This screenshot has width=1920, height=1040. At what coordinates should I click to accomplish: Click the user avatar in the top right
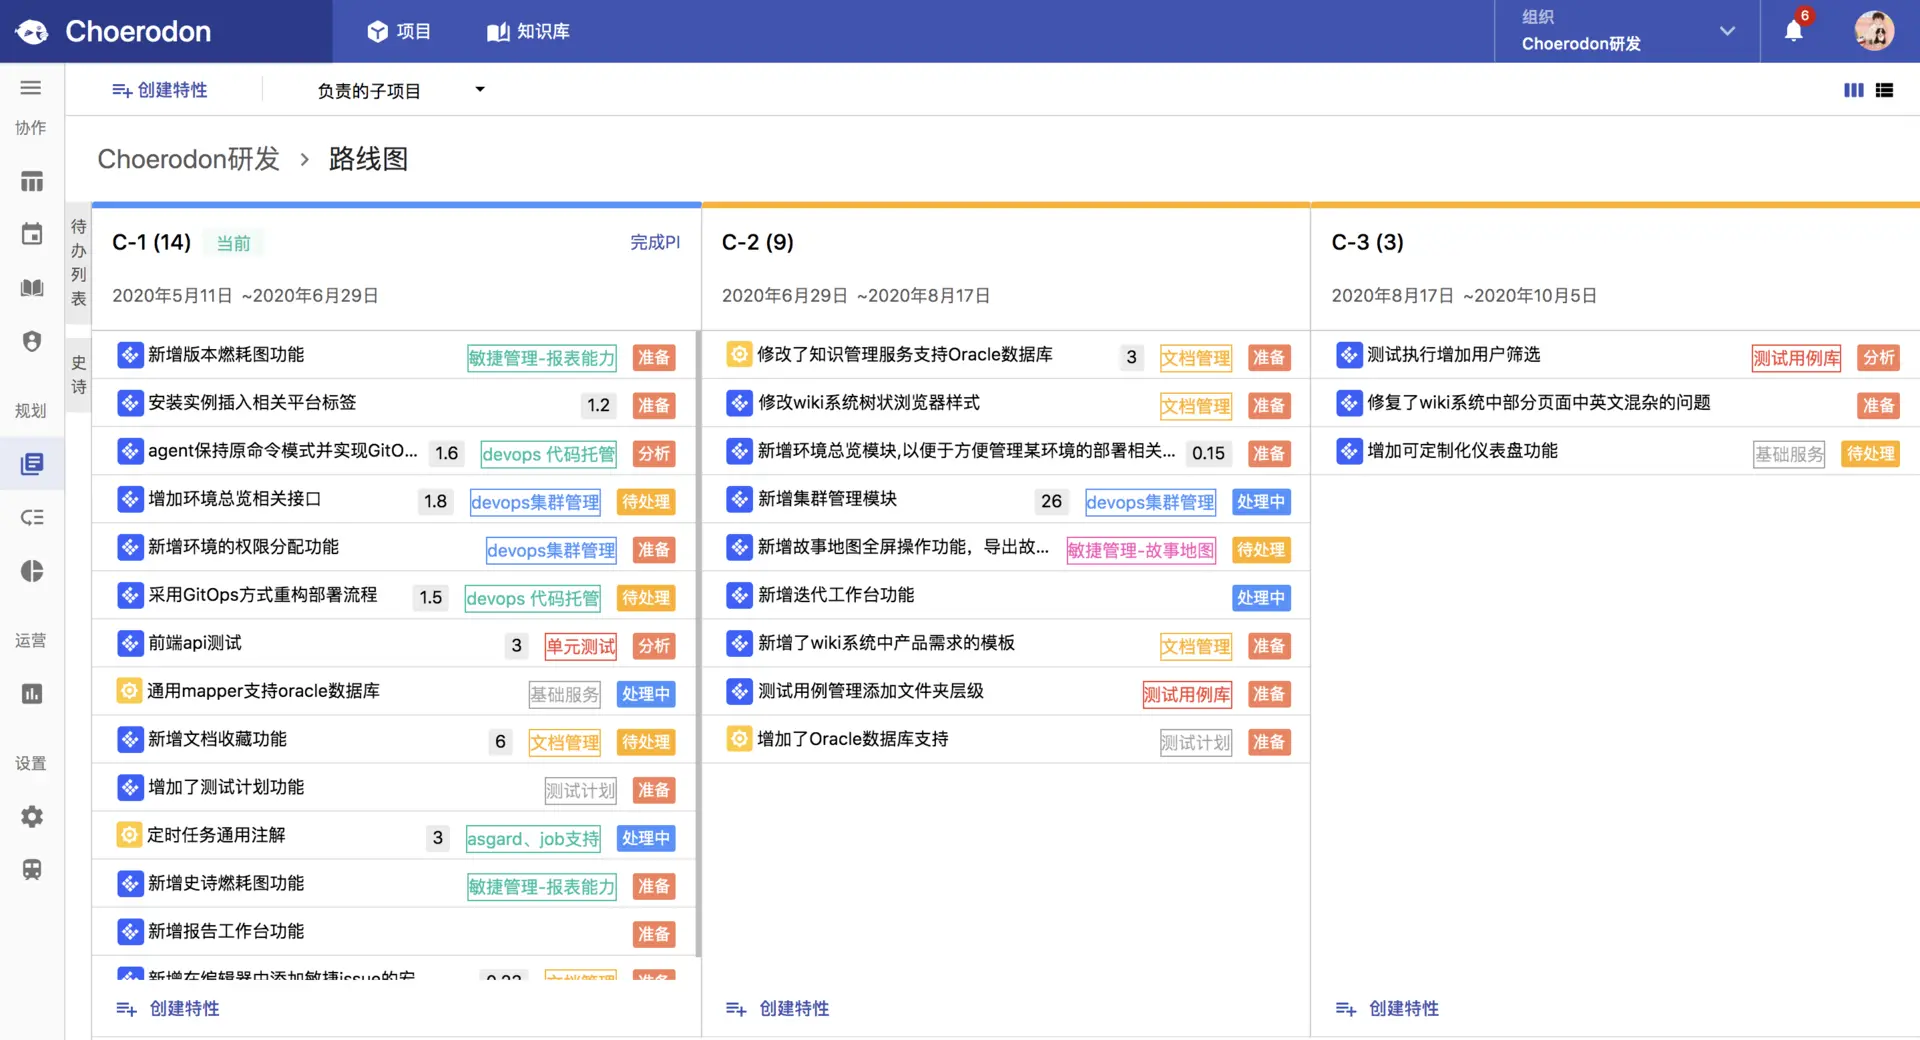1875,31
